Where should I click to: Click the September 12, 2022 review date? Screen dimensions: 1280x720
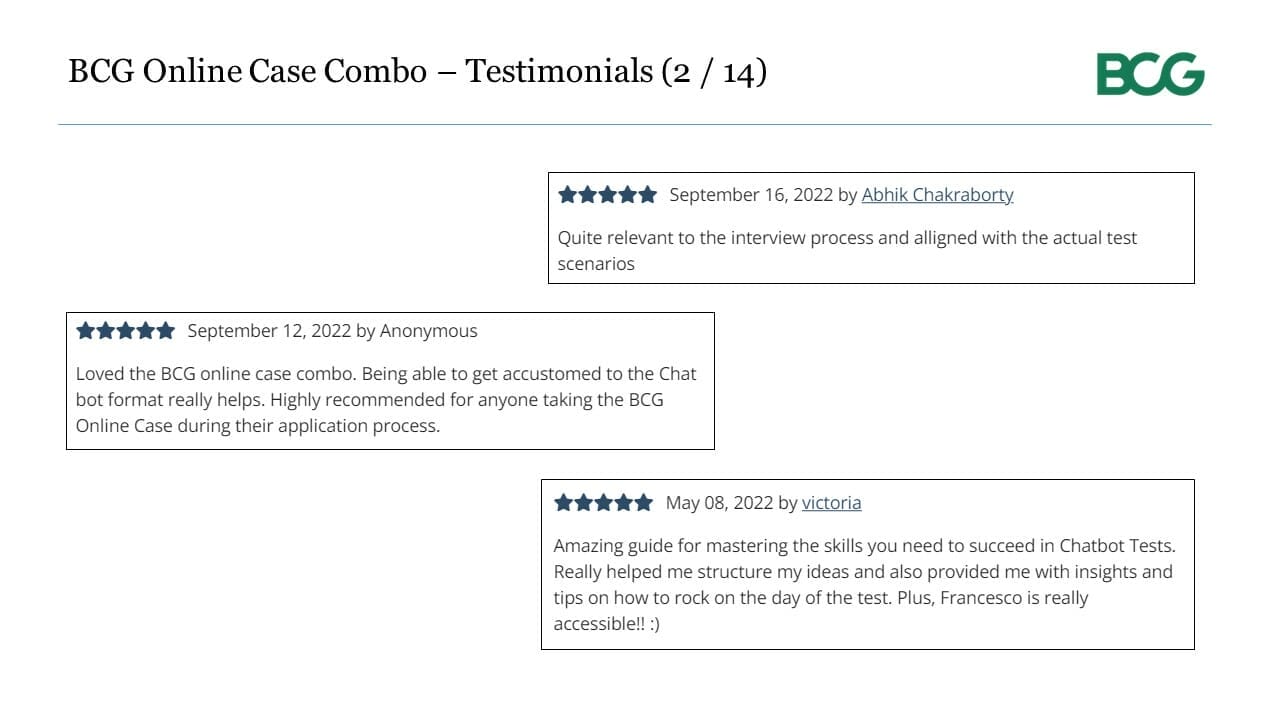click(269, 331)
